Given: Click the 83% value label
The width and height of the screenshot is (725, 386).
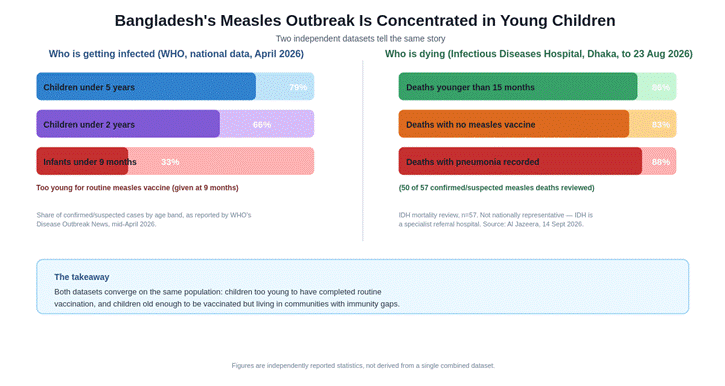Looking at the screenshot, I should pos(661,125).
